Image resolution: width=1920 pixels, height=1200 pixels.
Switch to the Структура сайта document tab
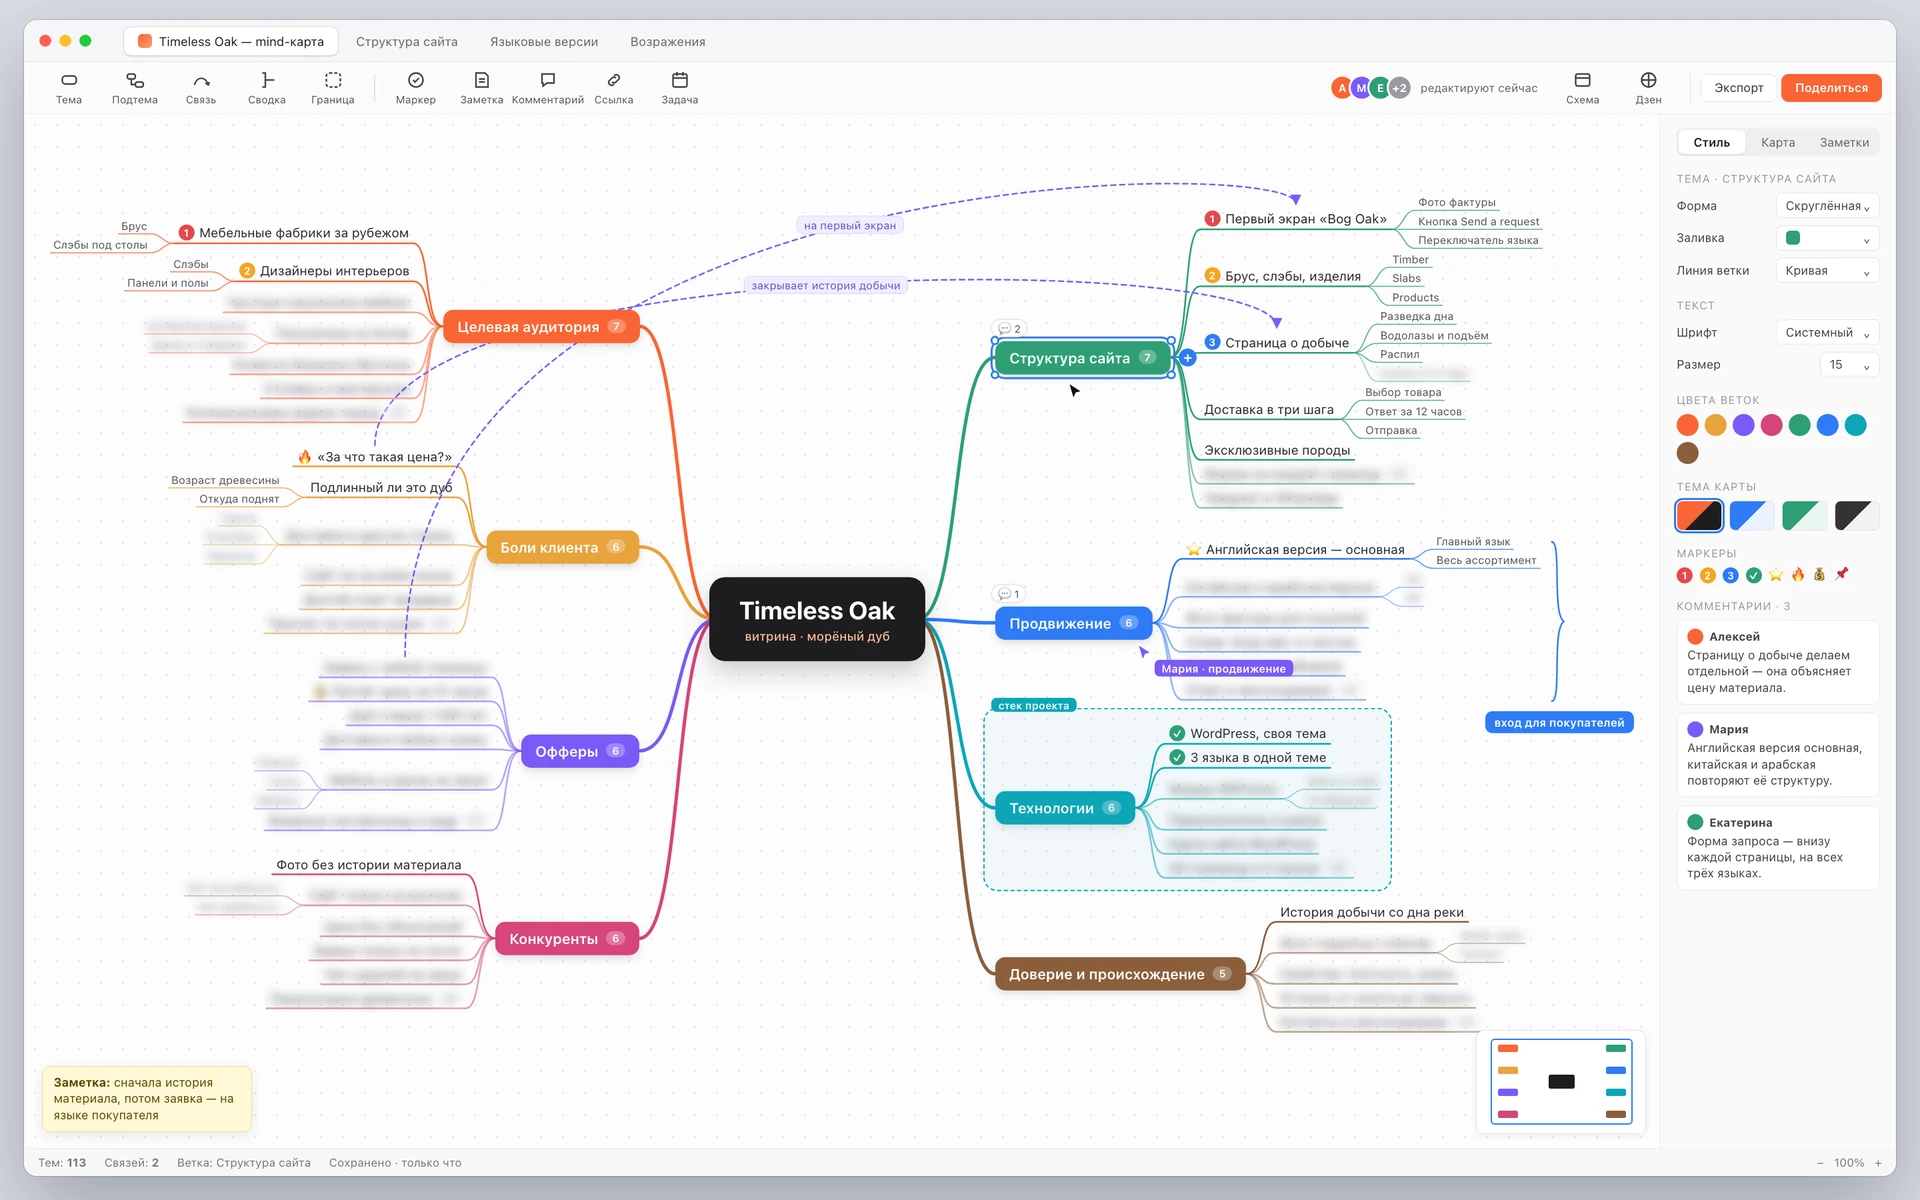click(x=406, y=42)
